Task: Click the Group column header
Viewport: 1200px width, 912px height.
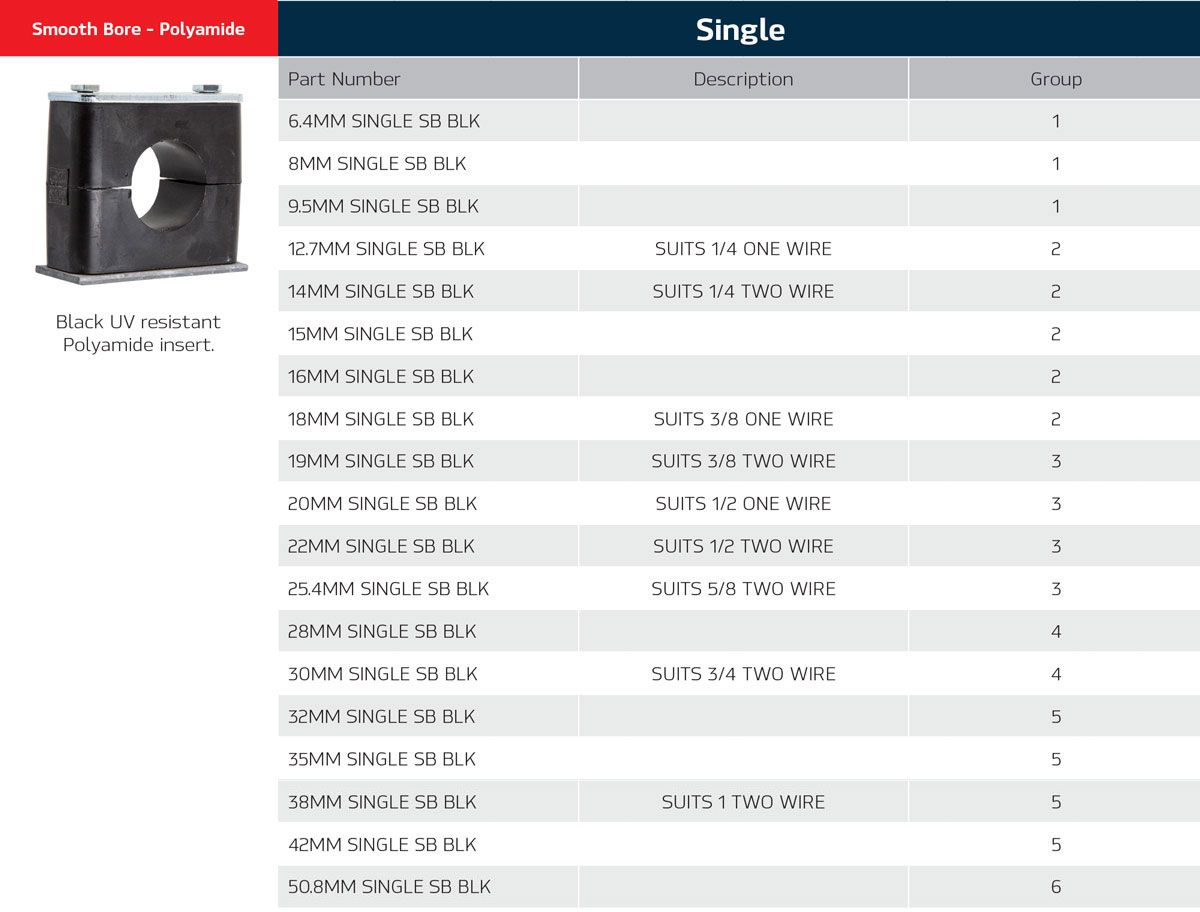Action: [x=1056, y=79]
